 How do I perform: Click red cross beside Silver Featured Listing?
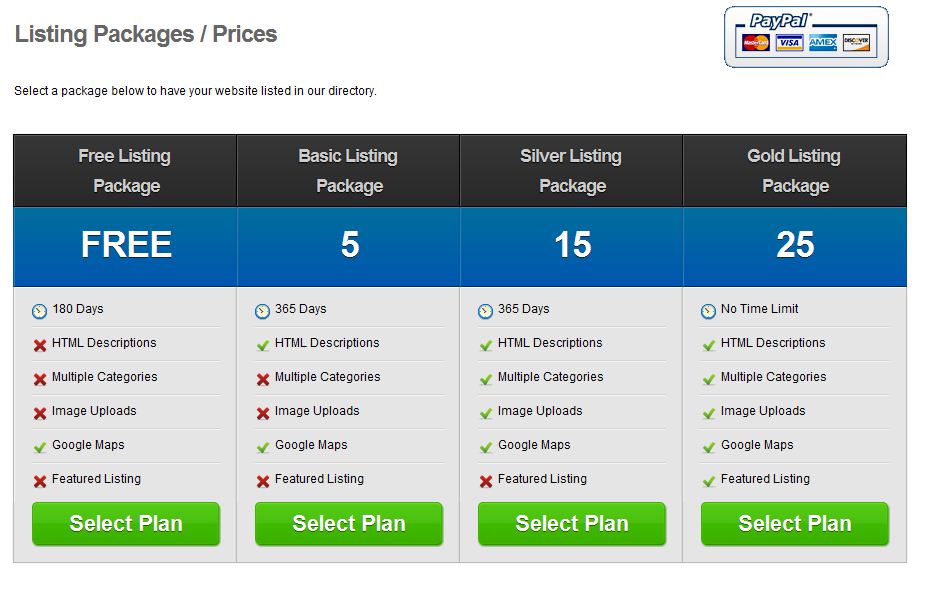click(485, 481)
